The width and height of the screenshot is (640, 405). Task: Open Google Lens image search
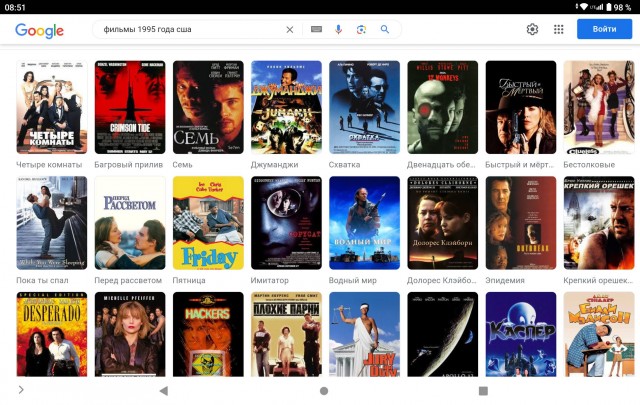tap(361, 29)
